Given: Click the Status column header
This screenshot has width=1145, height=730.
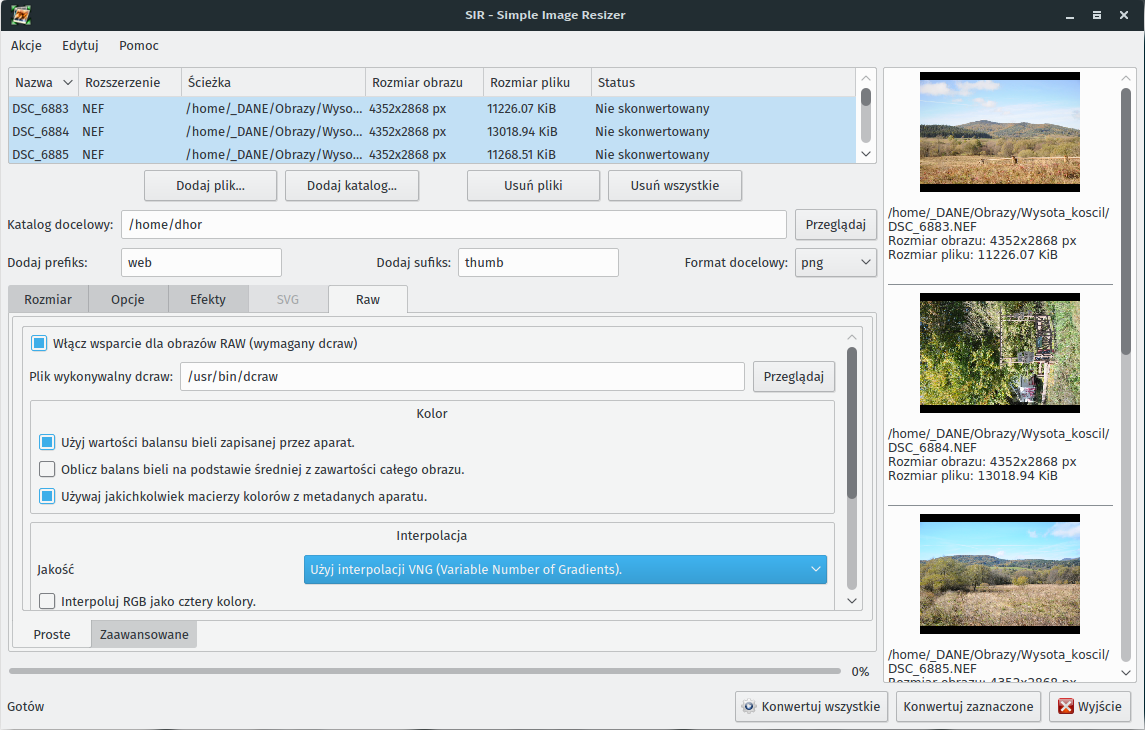Looking at the screenshot, I should click(723, 82).
